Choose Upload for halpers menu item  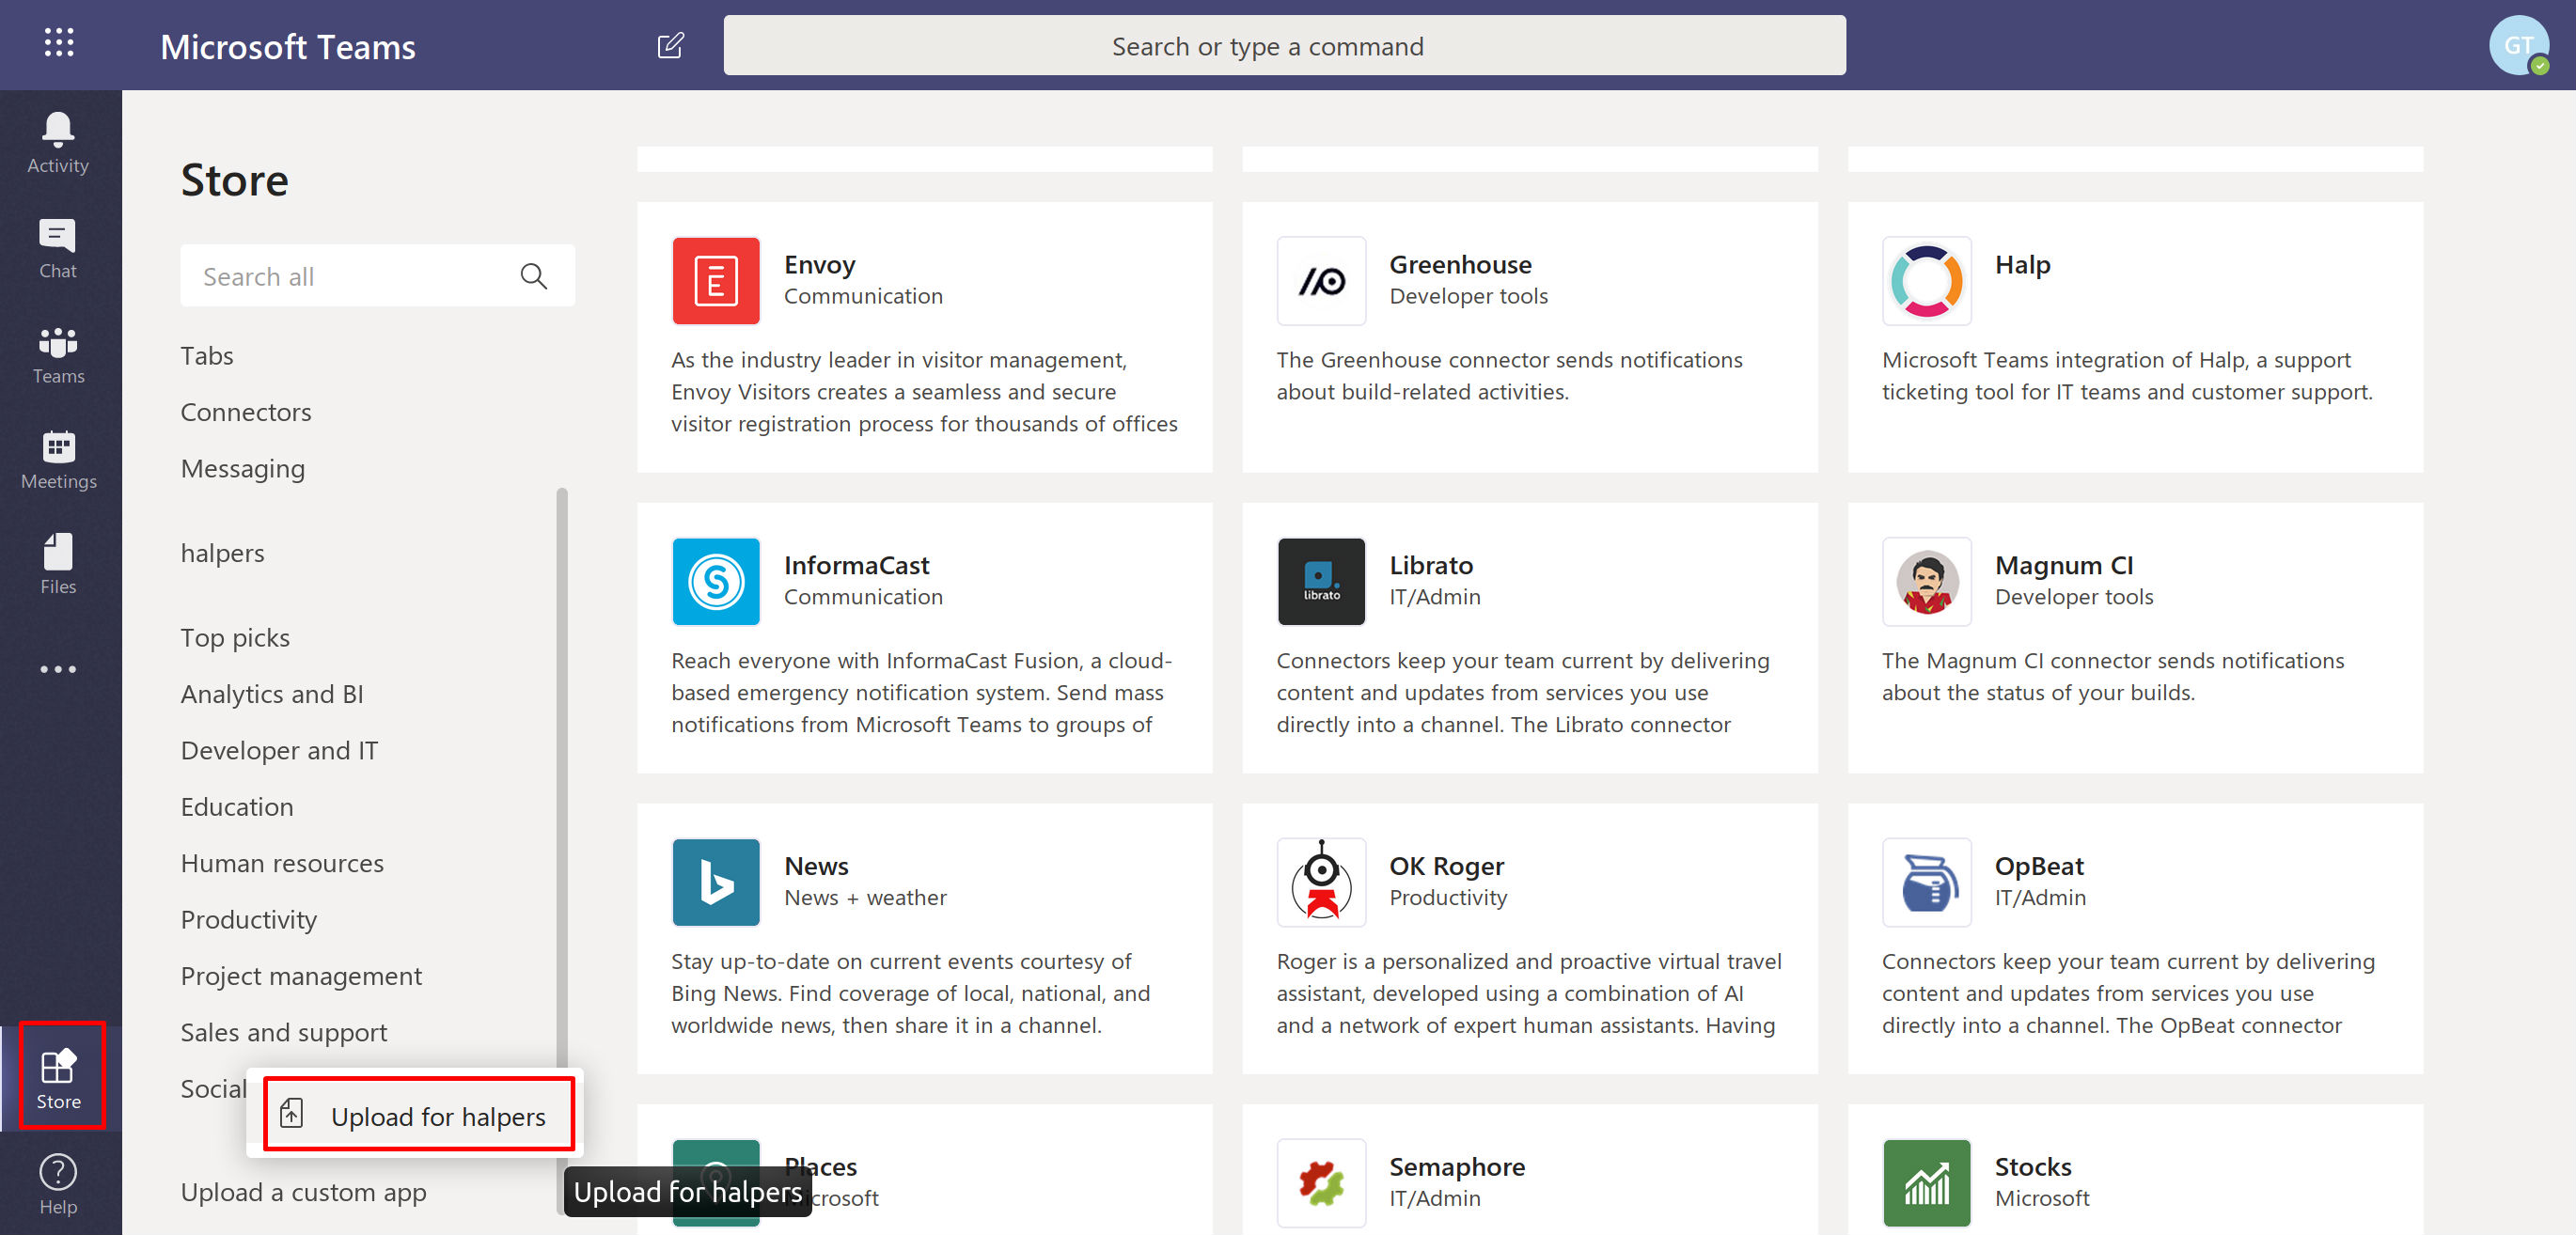419,1115
